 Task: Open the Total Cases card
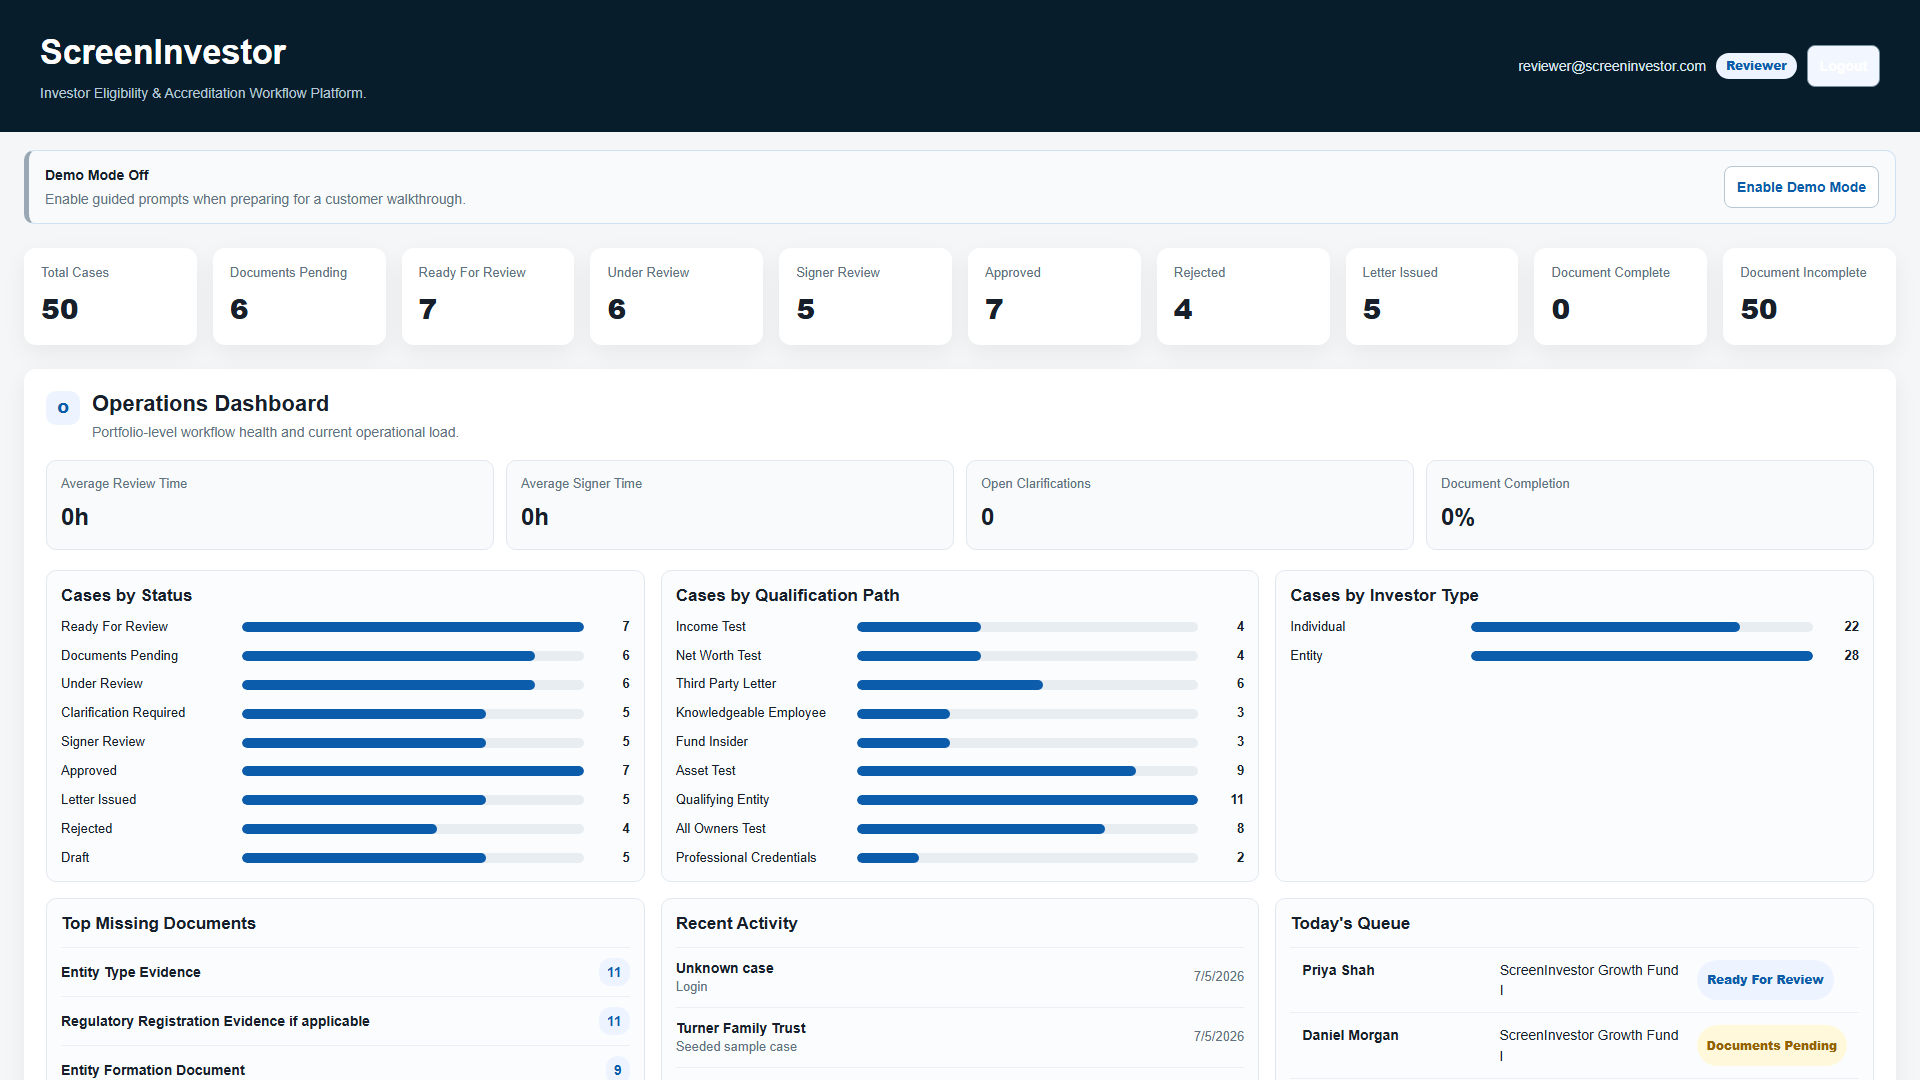tap(110, 296)
